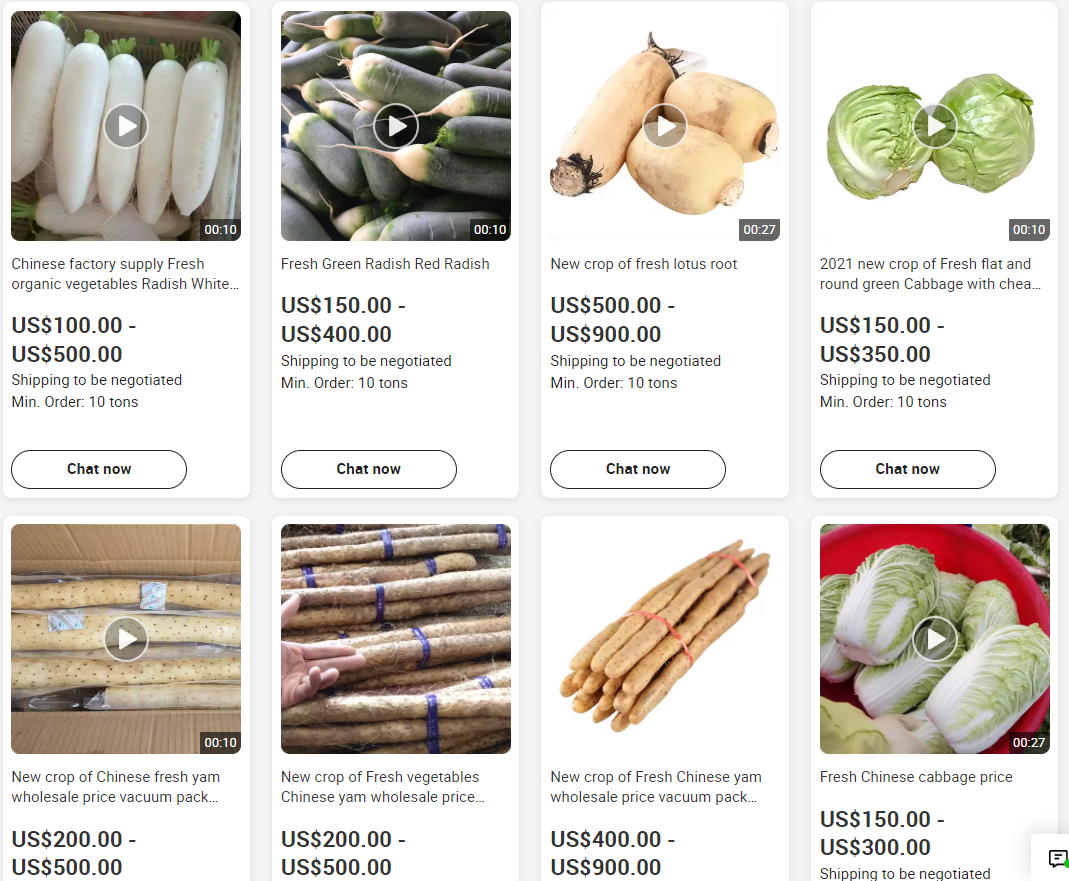Screen dimensions: 1069x881
Task: Play the fresh lotus root video
Action: tap(665, 126)
